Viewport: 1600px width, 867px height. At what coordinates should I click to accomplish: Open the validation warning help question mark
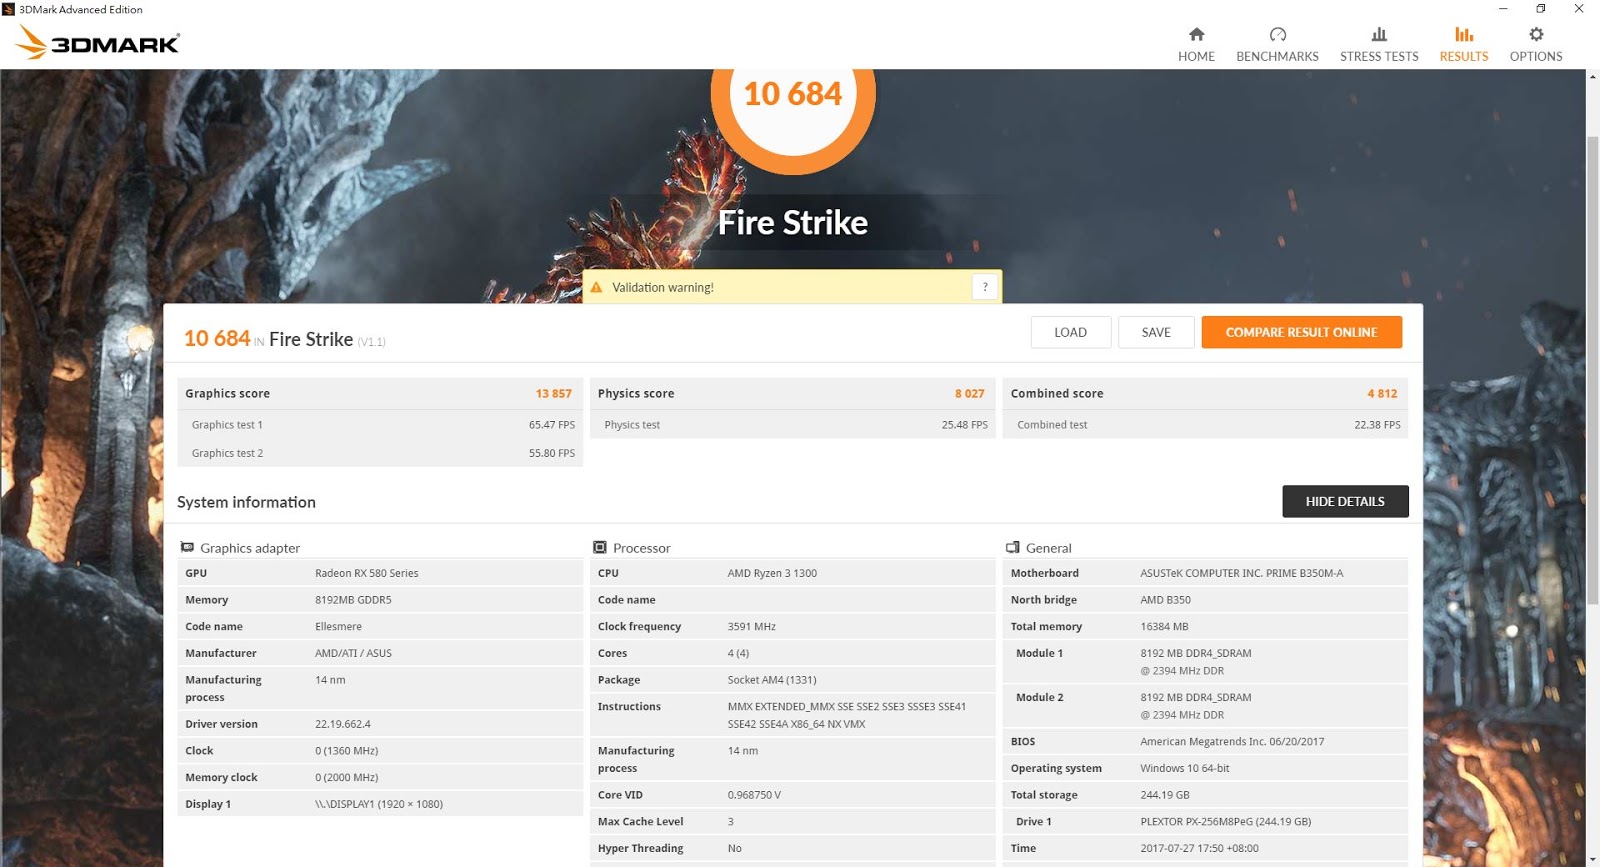[x=985, y=287]
